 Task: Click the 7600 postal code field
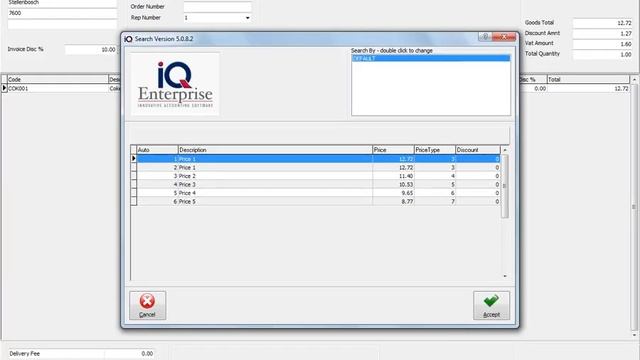coord(62,13)
